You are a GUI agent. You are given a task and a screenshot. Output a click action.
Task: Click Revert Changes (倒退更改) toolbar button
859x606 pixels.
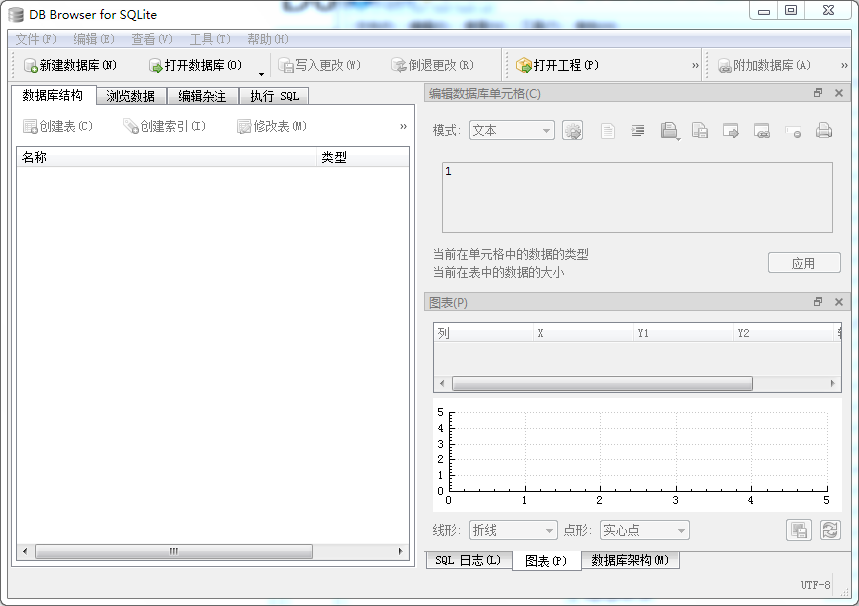(x=432, y=65)
